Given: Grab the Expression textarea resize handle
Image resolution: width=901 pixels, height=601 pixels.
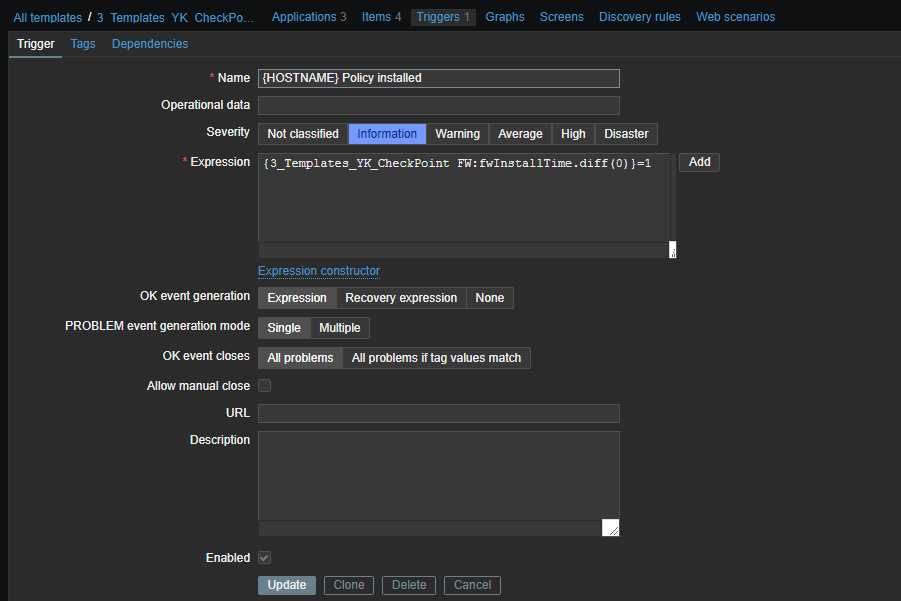Looking at the screenshot, I should 673,250.
